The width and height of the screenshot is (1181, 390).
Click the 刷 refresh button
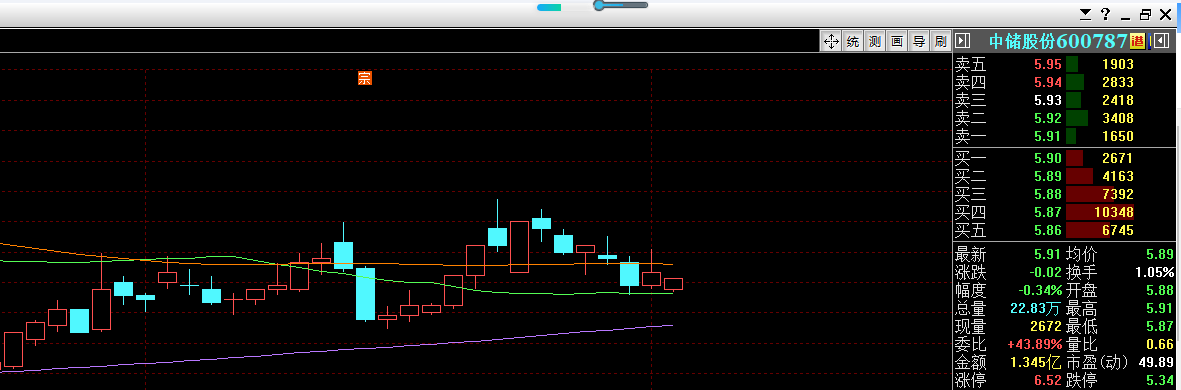click(x=940, y=41)
